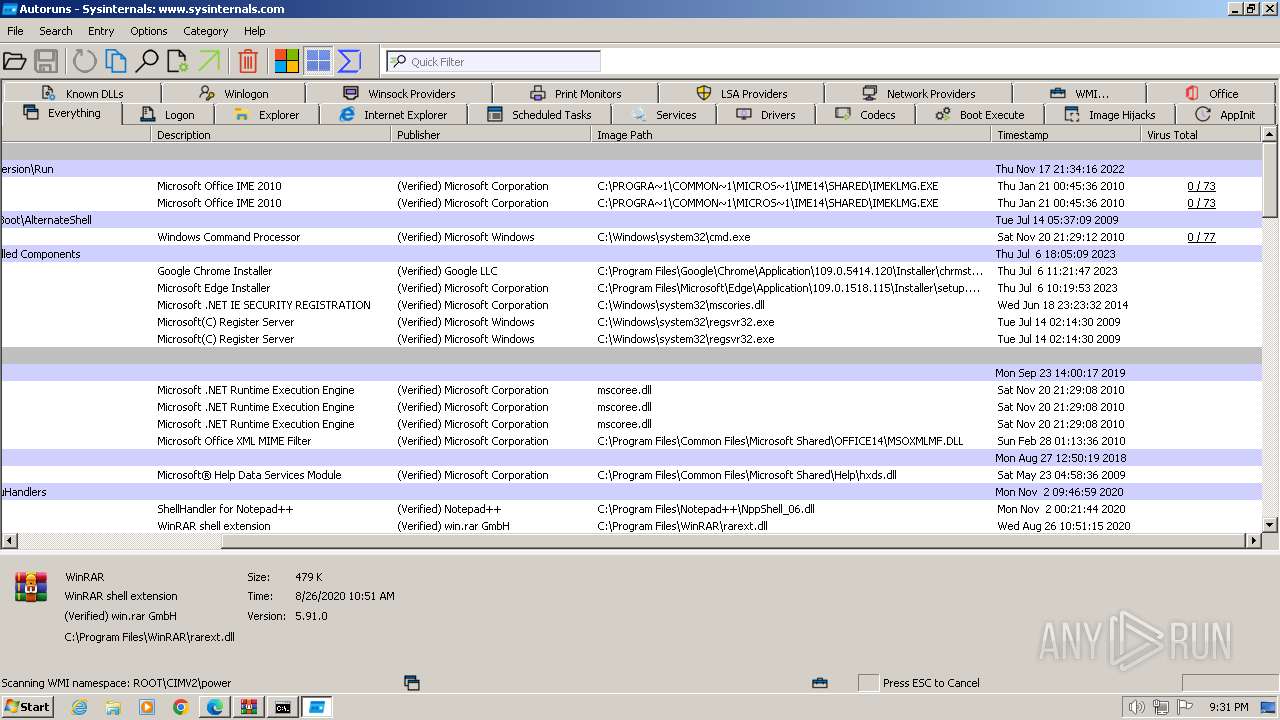
Task: Sort by the Description column header
Action: click(271, 135)
